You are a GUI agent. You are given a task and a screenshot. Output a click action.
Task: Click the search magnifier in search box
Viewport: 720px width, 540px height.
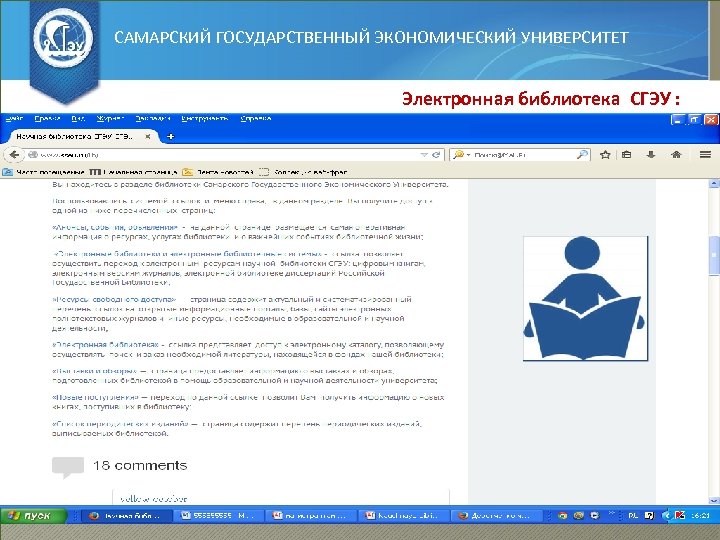(582, 155)
